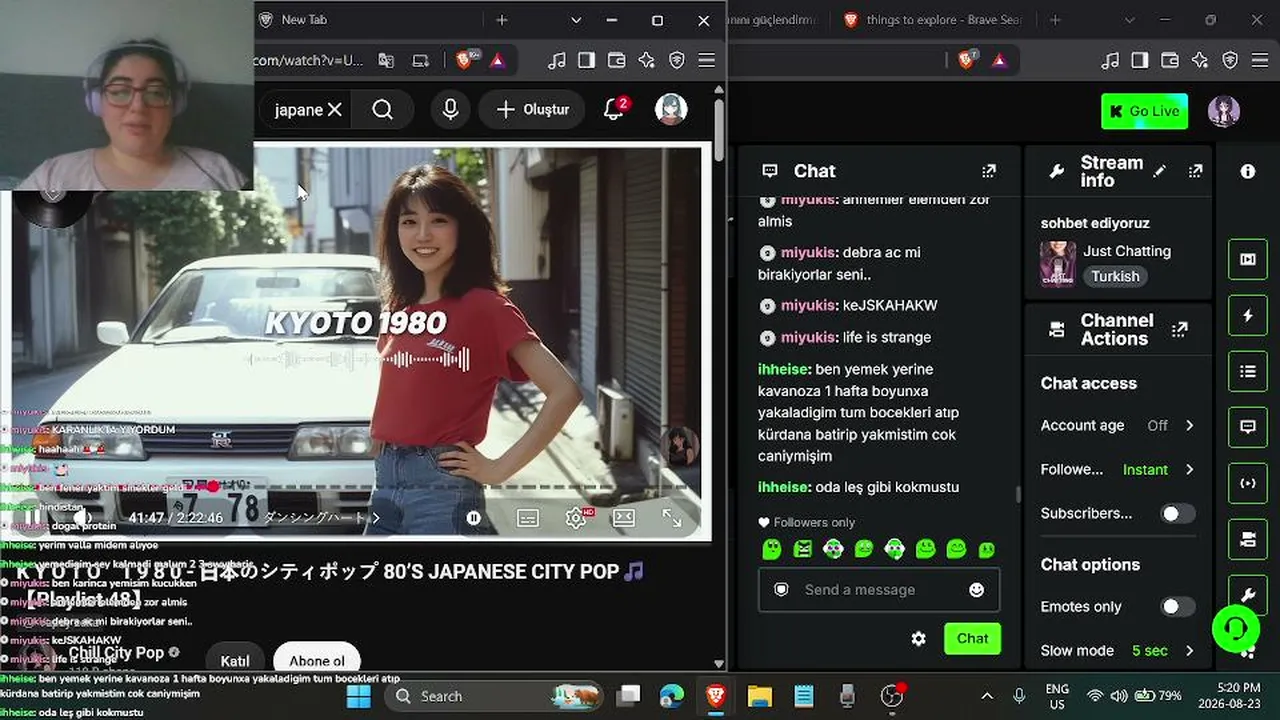Open the YouTube player settings gear
The height and width of the screenshot is (720, 1280).
[x=577, y=518]
